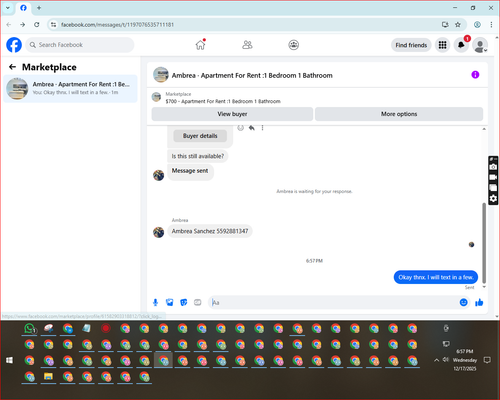This screenshot has height=400, width=500.
Task: Click the 'Message sent' bubble
Action: pos(190,172)
